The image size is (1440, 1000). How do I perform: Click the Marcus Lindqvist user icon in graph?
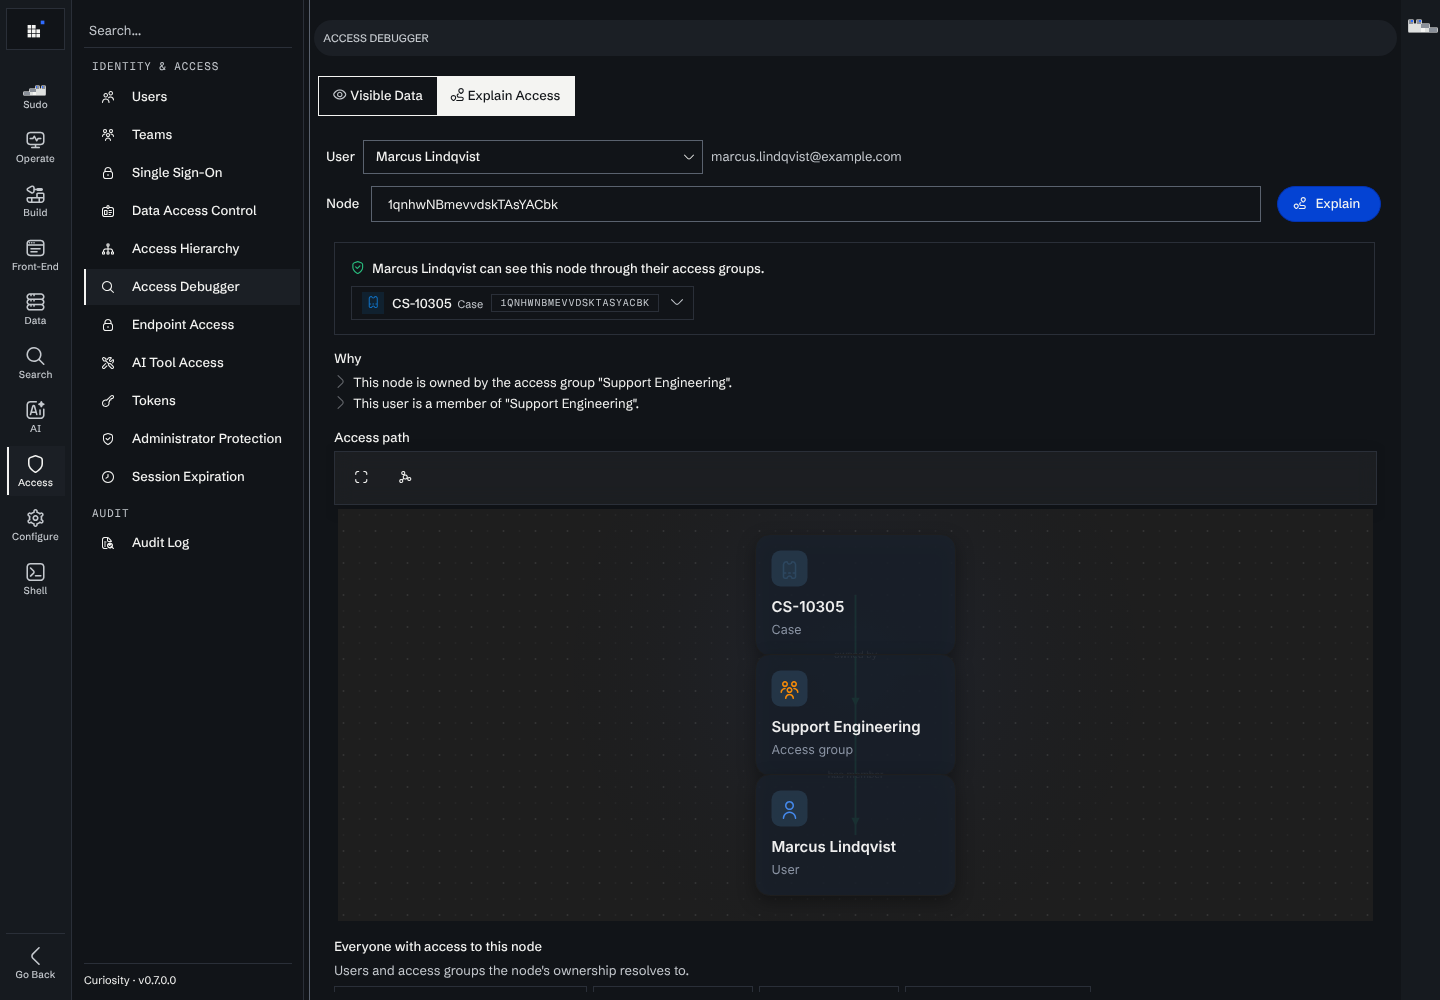789,809
